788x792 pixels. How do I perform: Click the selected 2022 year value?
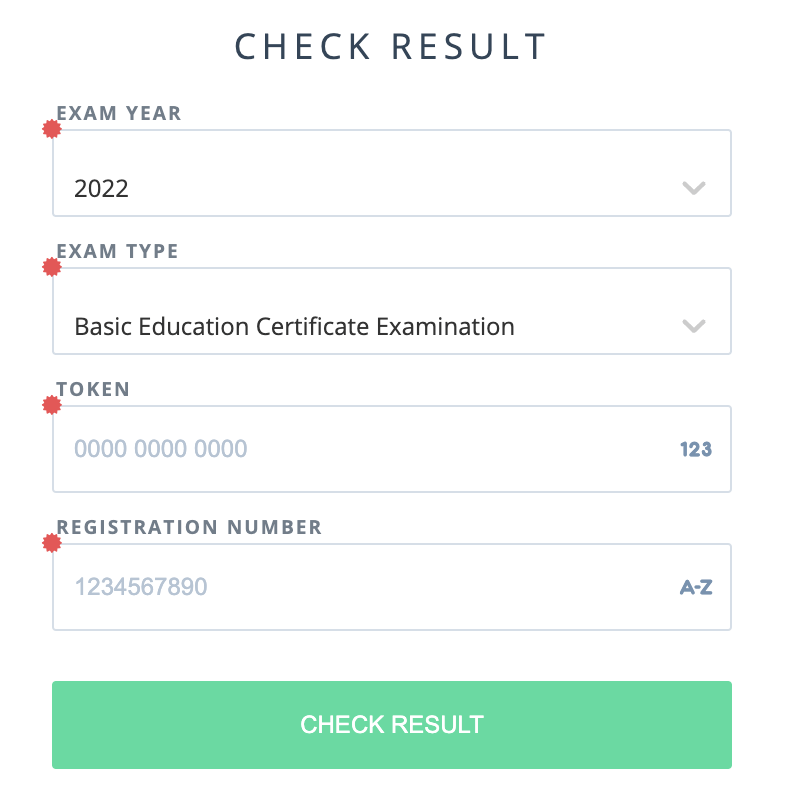(101, 188)
